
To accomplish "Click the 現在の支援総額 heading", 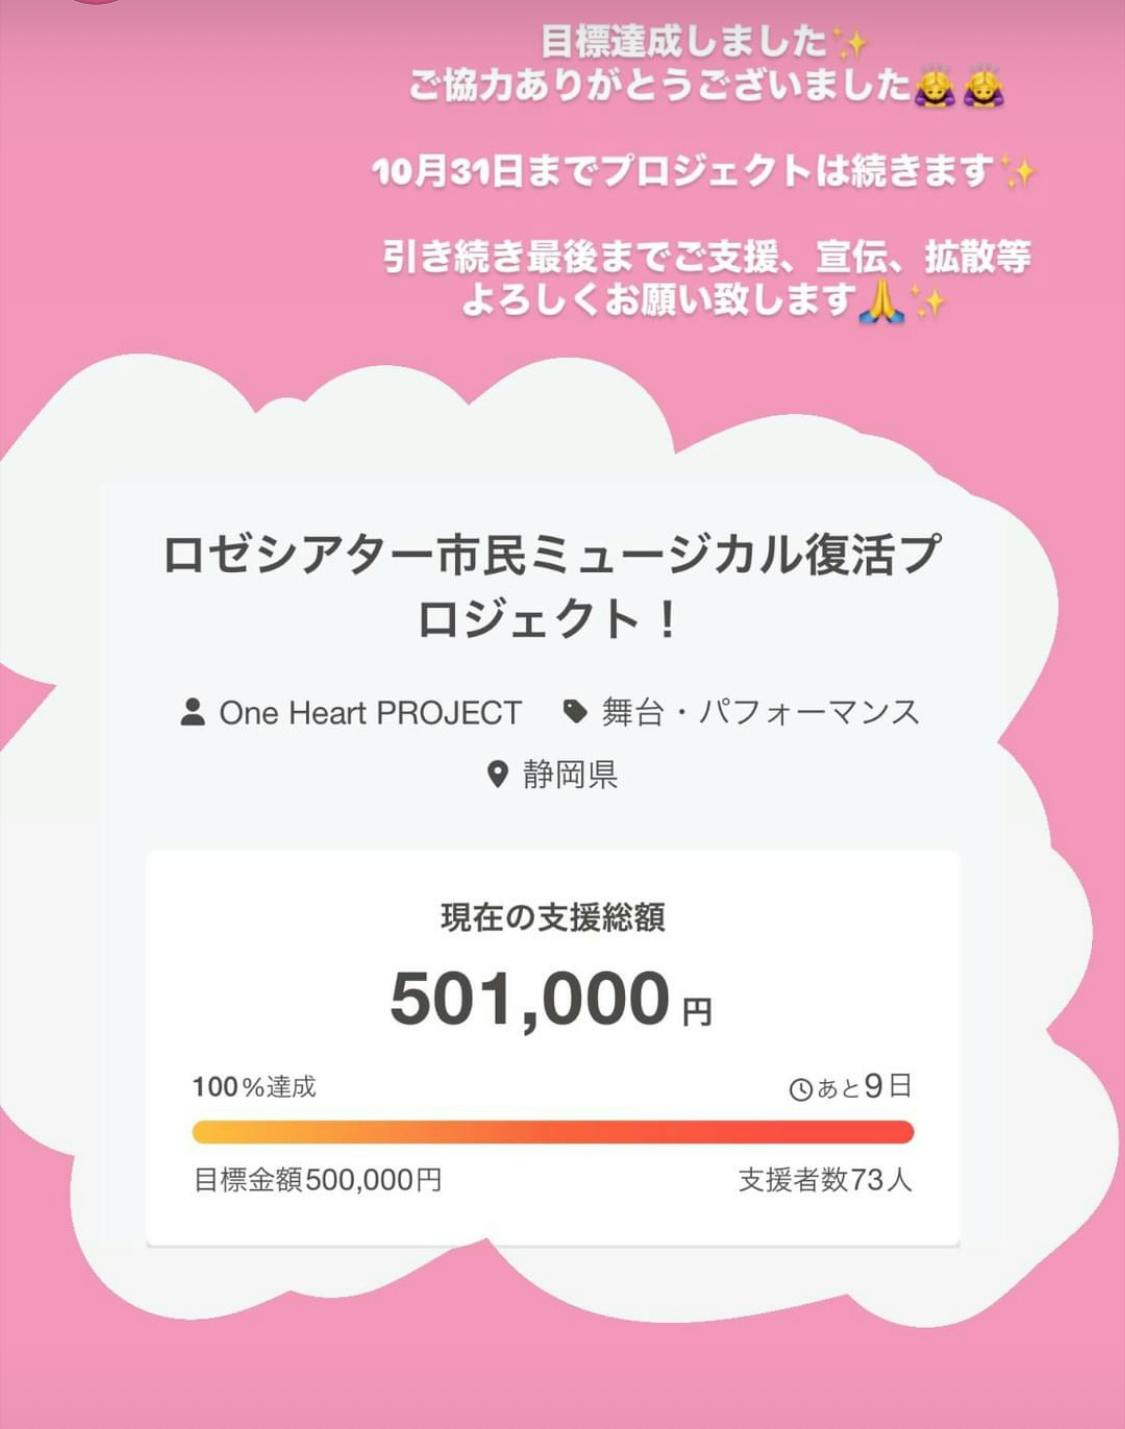I will coord(552,917).
